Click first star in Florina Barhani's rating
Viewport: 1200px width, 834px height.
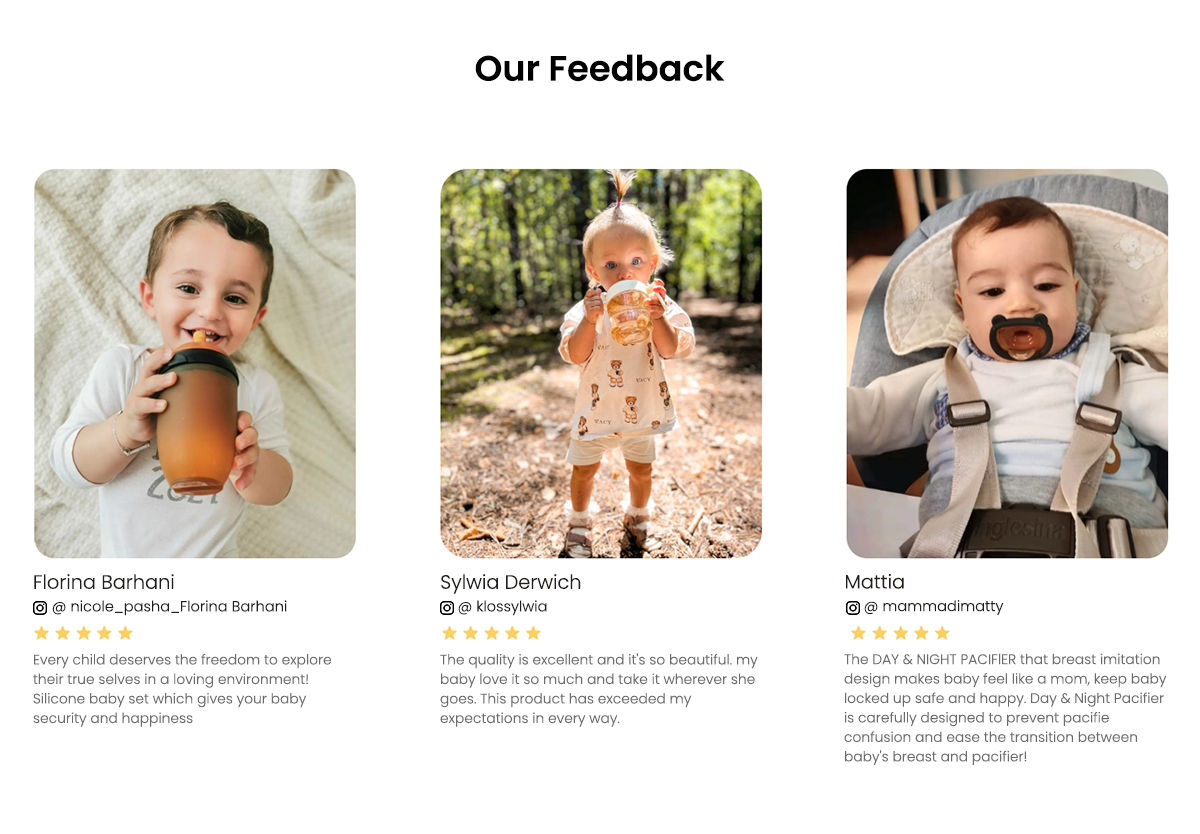click(x=41, y=633)
